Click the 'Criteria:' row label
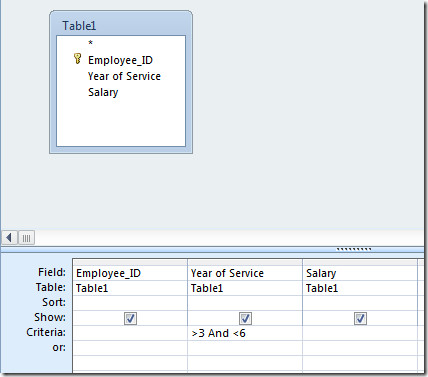The height and width of the screenshot is (377, 428). tap(46, 332)
